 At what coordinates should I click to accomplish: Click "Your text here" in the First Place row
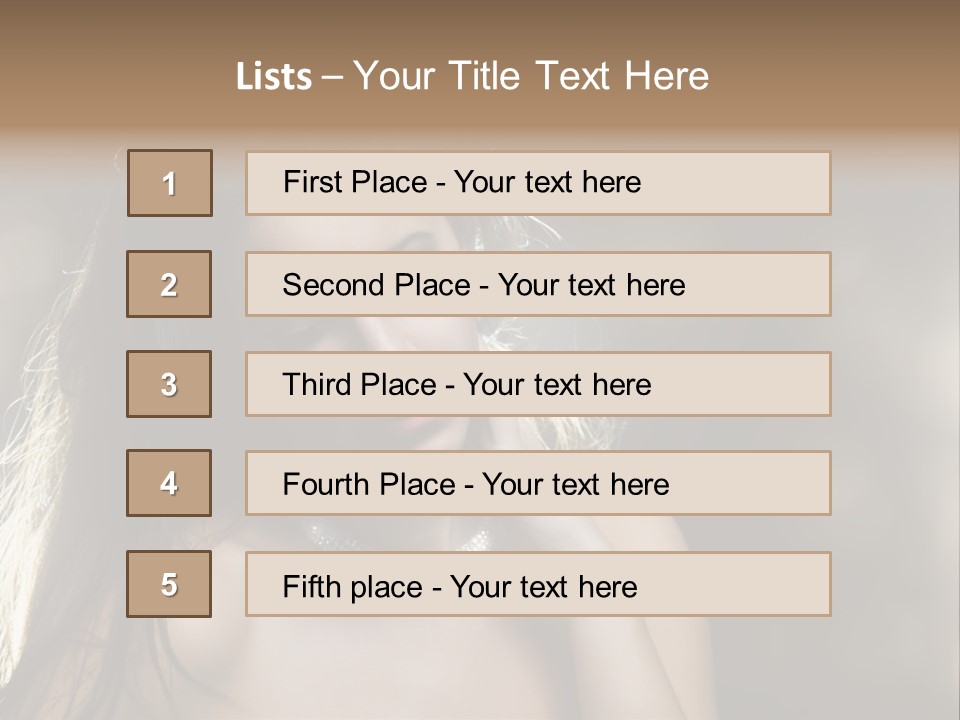pyautogui.click(x=547, y=182)
